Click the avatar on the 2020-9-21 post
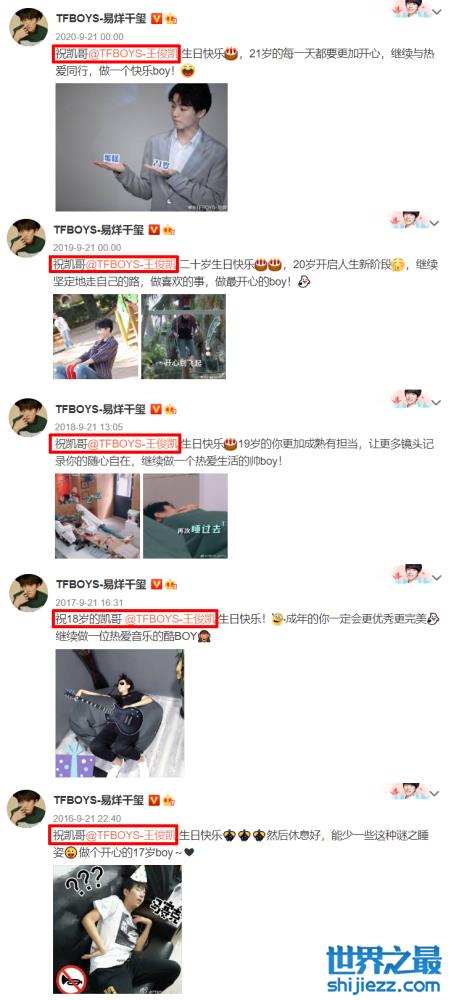This screenshot has height=1000, width=451. 27,27
